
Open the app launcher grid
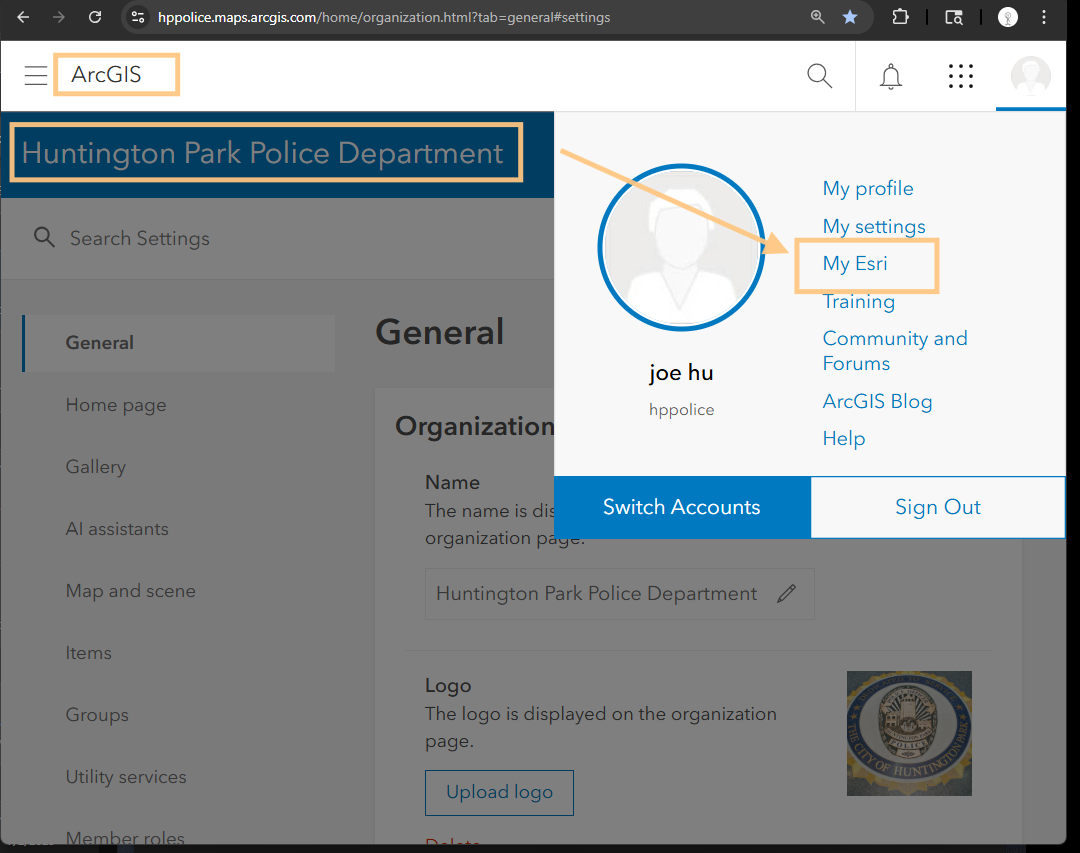(960, 76)
